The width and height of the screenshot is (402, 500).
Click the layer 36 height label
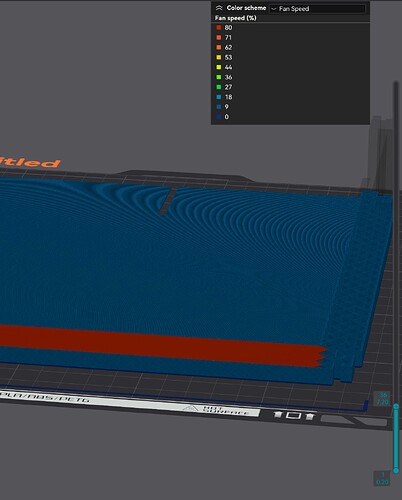pyautogui.click(x=382, y=399)
